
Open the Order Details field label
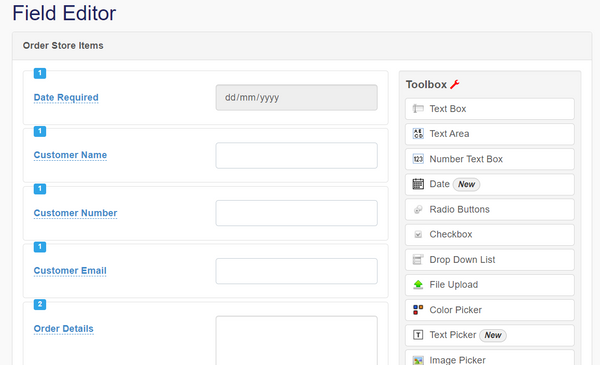[x=64, y=329]
